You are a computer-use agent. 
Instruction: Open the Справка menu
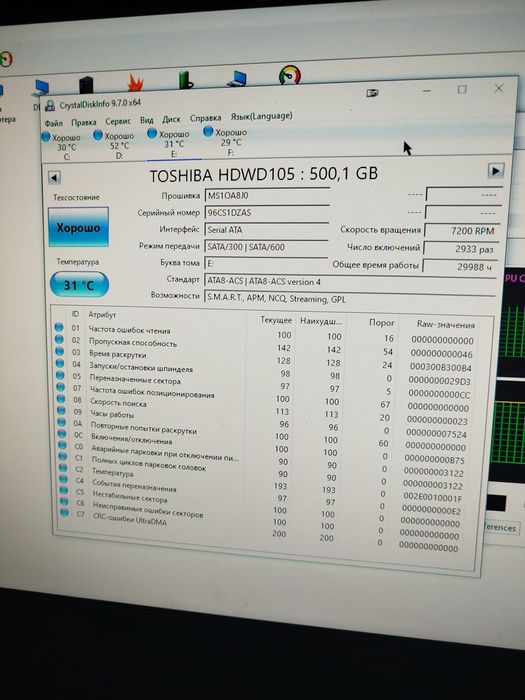pyautogui.click(x=205, y=118)
